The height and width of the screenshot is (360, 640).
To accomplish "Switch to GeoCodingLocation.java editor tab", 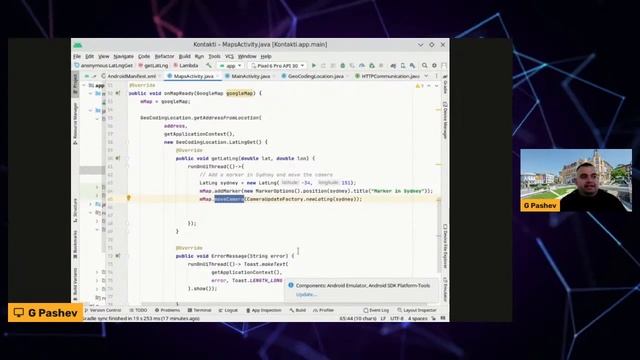I will point(315,76).
